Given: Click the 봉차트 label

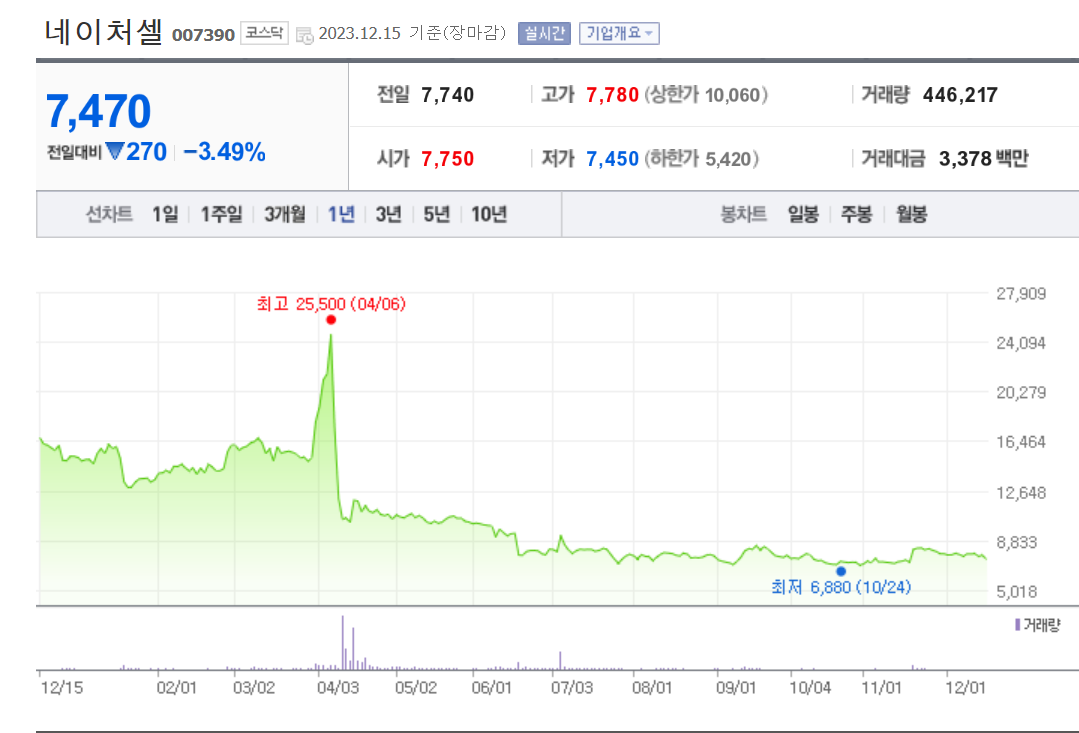Looking at the screenshot, I should point(743,214).
